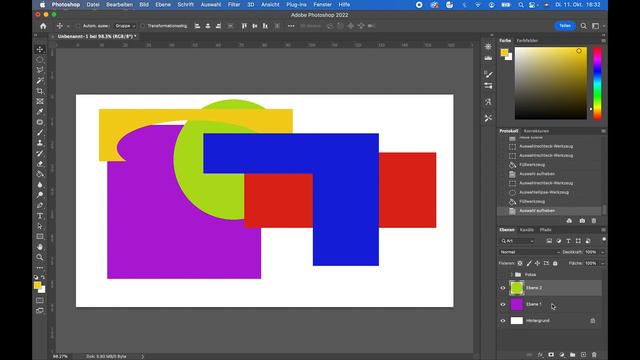Click the foreground swatch in Farbe panel
640x360 pixels.
[504, 52]
